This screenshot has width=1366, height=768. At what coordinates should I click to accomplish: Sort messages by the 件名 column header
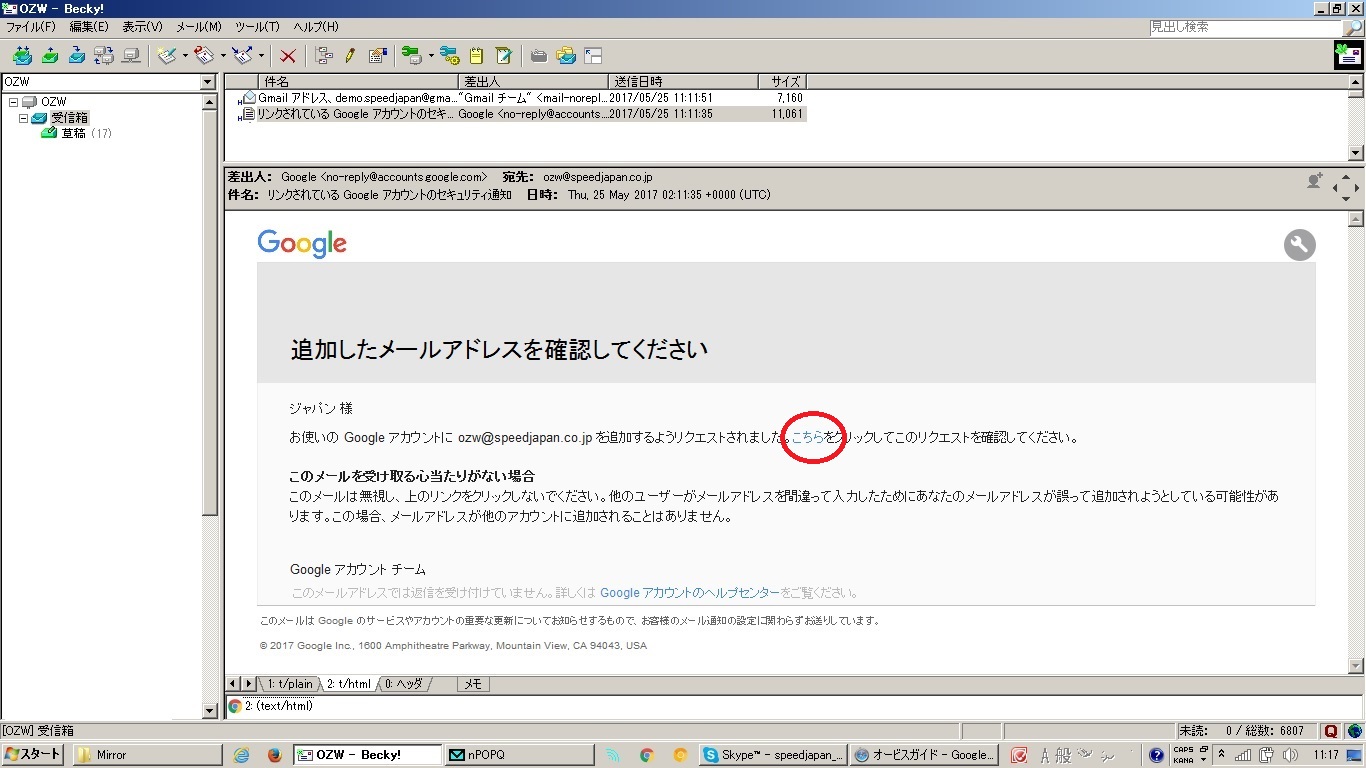(359, 81)
